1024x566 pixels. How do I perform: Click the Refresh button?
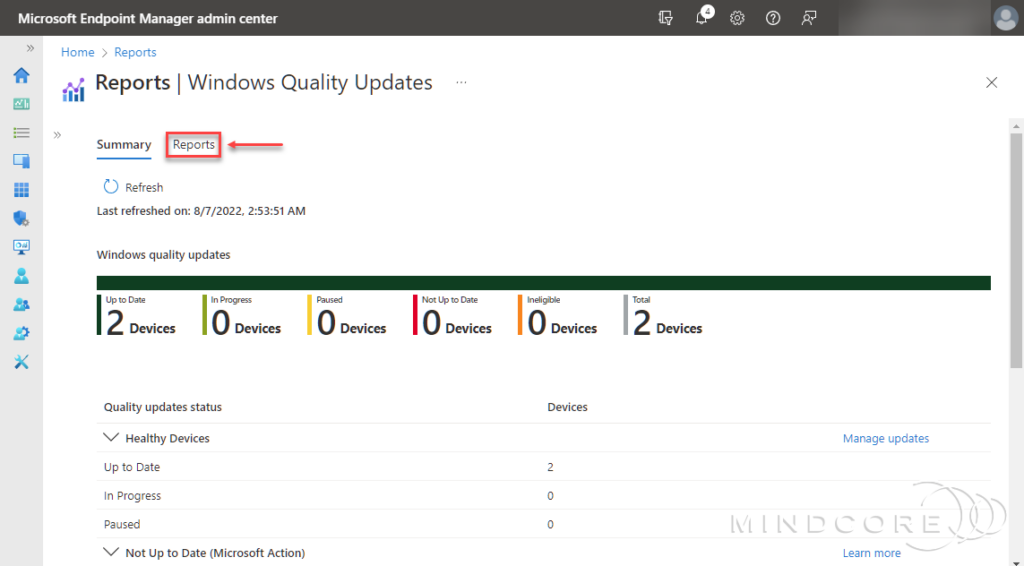click(x=133, y=187)
